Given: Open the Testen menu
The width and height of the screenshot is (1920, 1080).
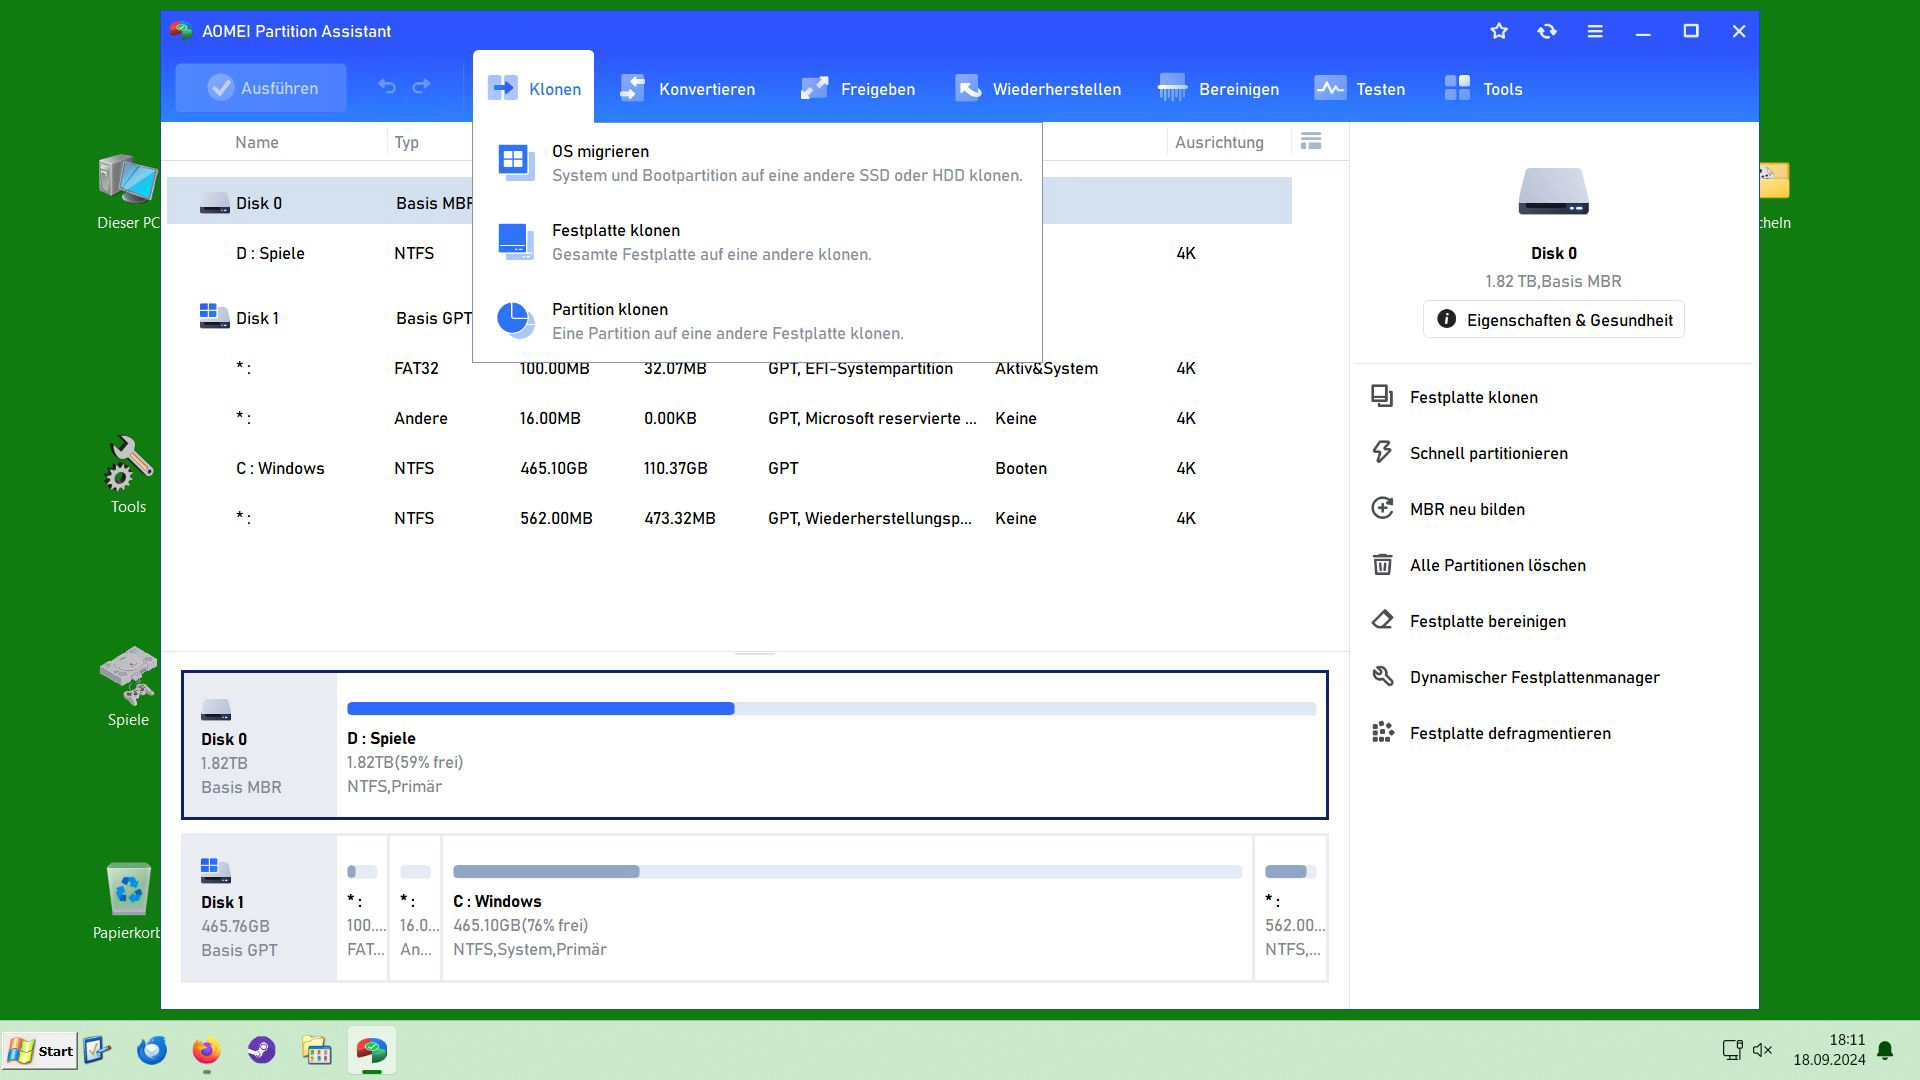Looking at the screenshot, I should [1360, 89].
